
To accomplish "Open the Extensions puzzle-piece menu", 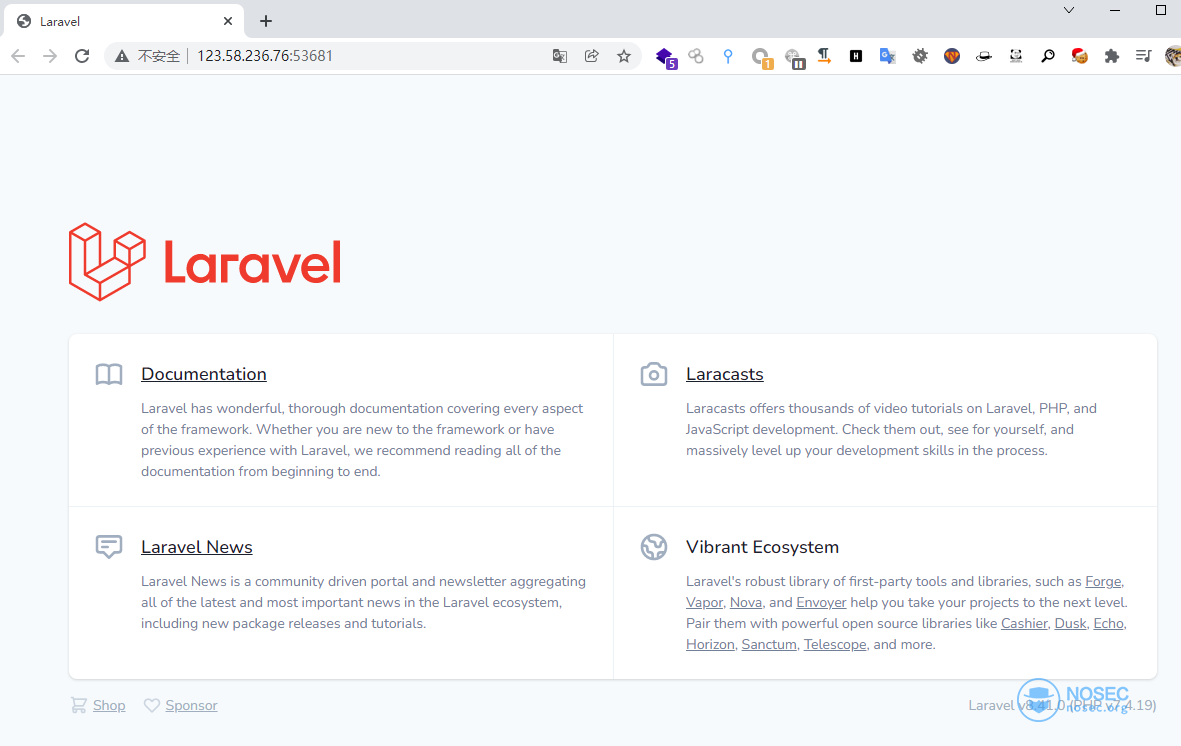I will (x=1112, y=56).
